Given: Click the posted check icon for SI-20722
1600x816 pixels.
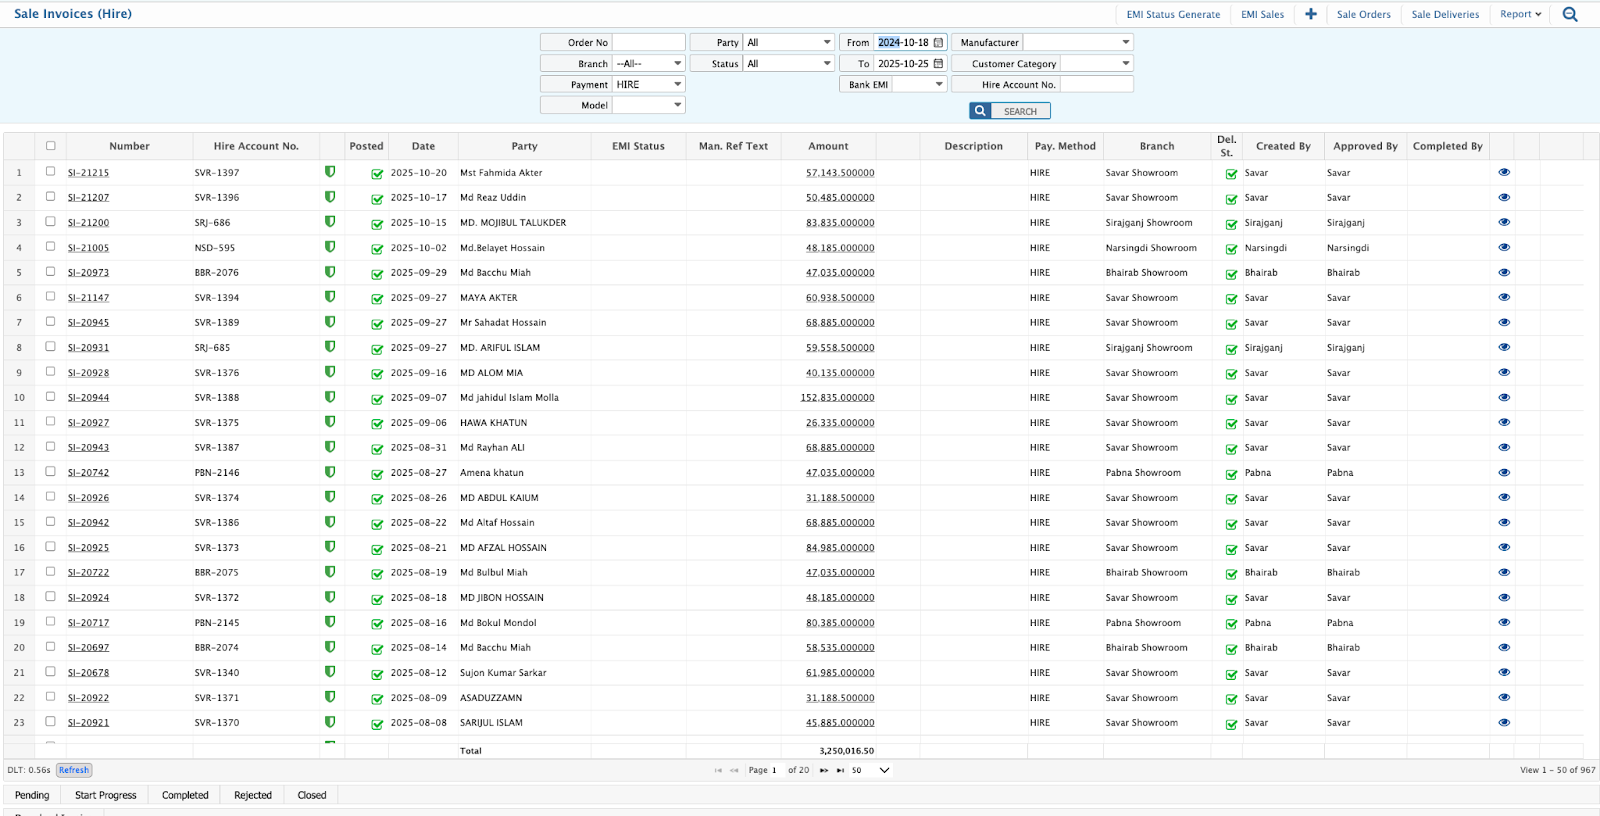Looking at the screenshot, I should pos(377,574).
